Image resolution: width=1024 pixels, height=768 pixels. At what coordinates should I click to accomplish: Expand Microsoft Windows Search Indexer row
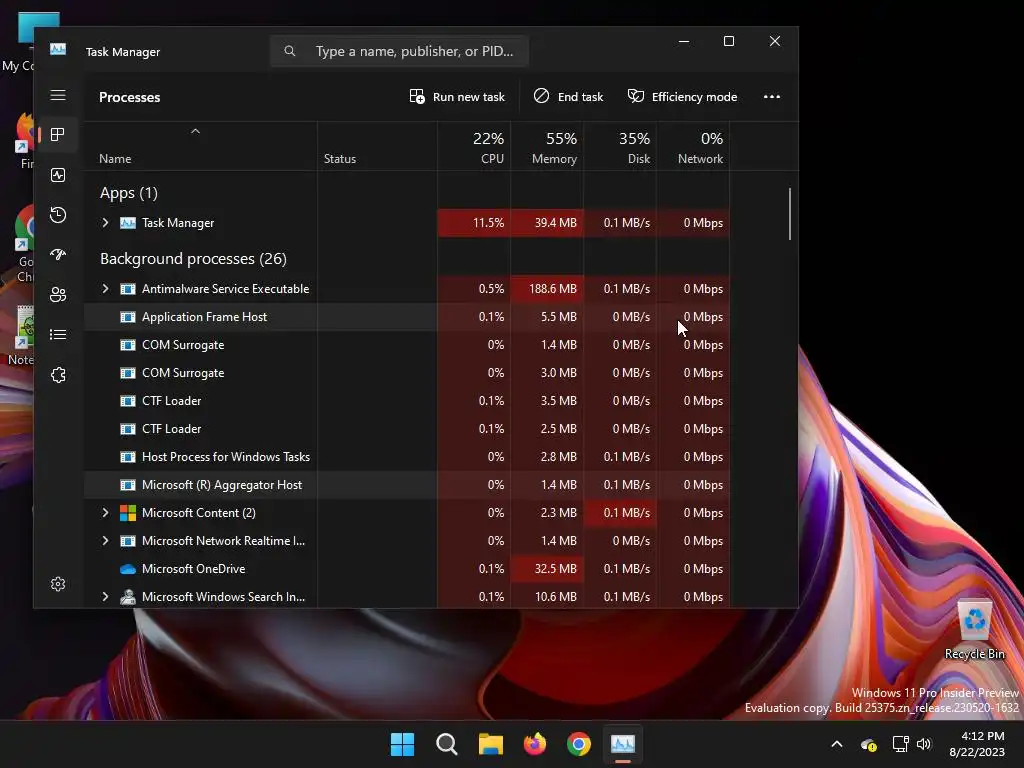105,597
